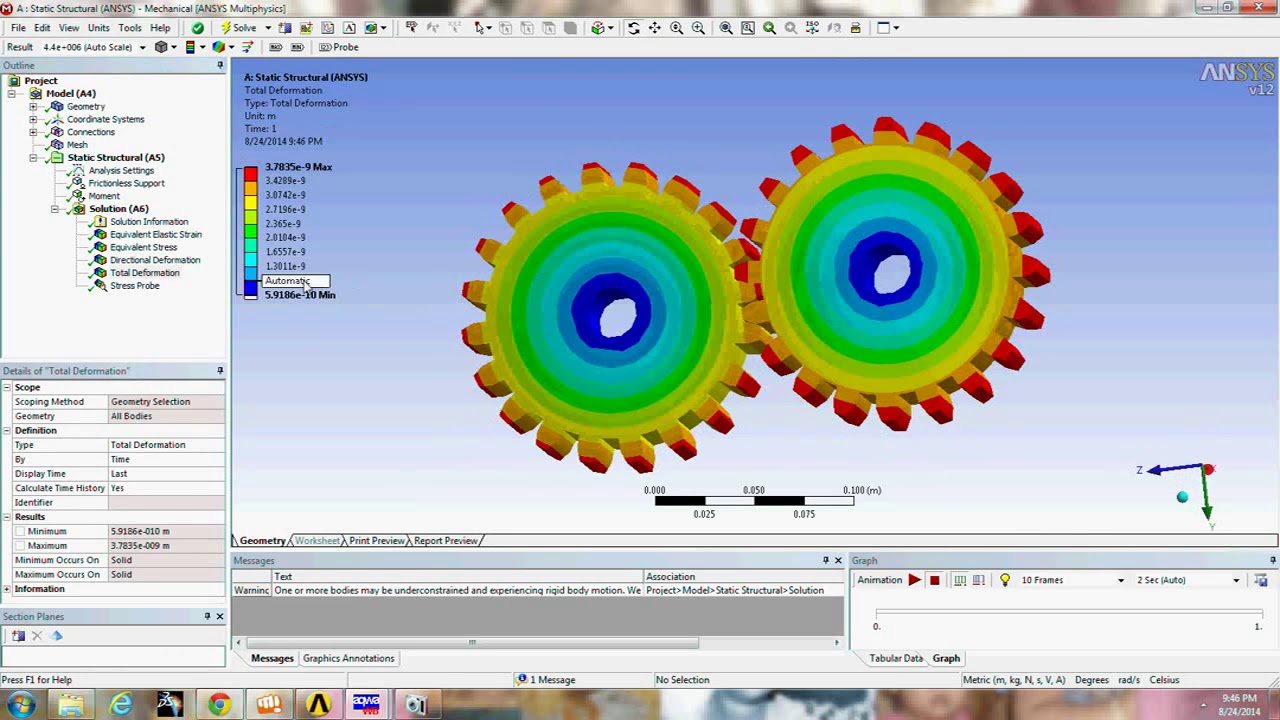This screenshot has width=1280, height=720.
Task: Close the Messages panel
Action: click(x=838, y=560)
